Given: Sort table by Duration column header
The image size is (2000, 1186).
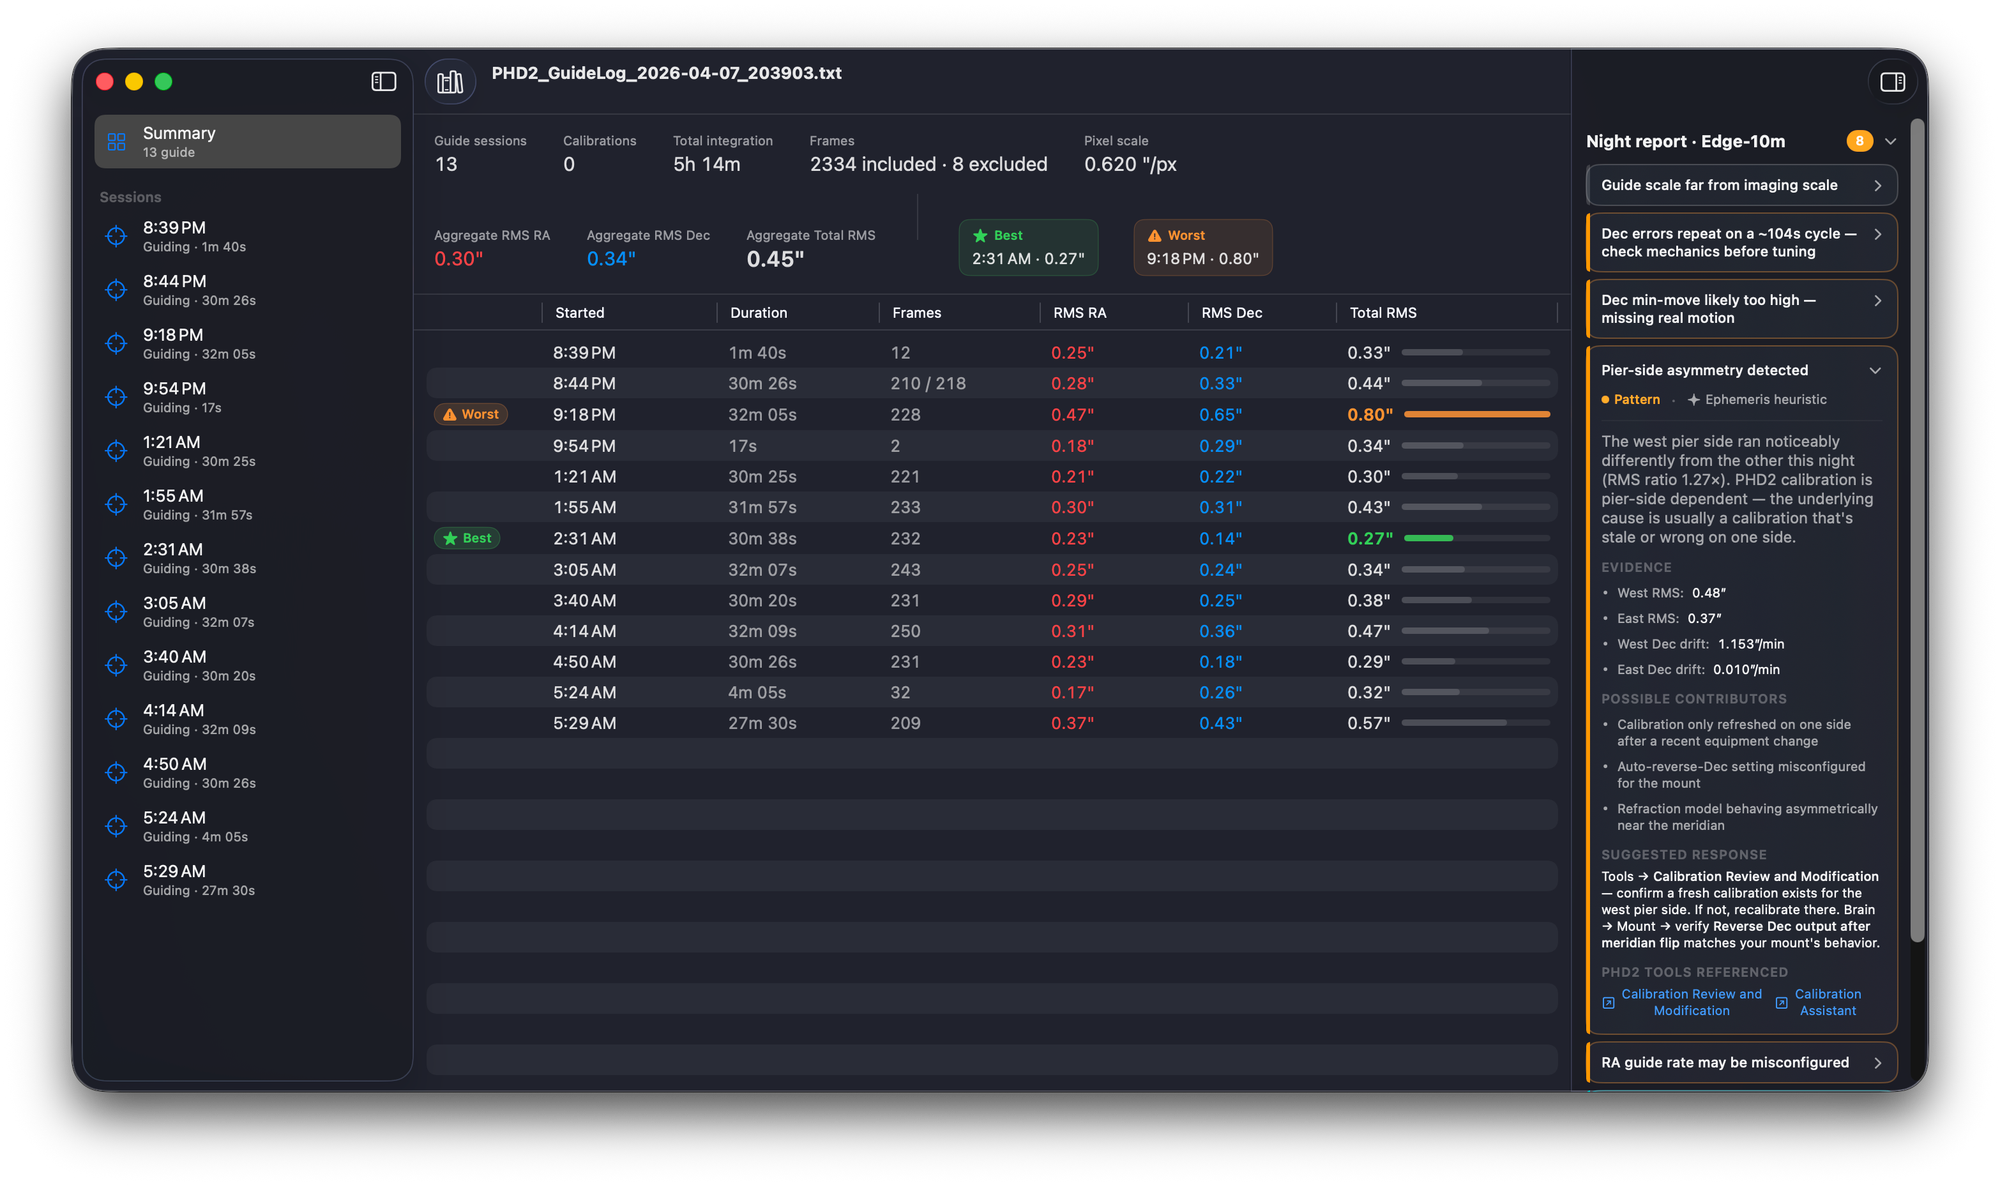Looking at the screenshot, I should (758, 313).
